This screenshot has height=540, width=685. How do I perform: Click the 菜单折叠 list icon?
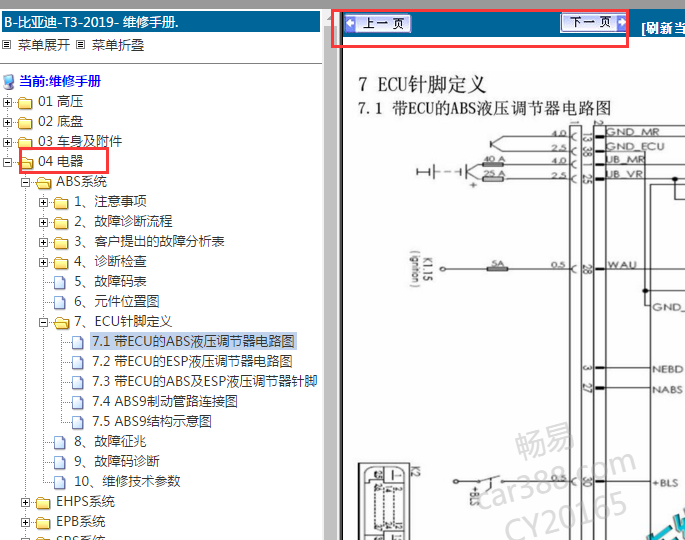pyautogui.click(x=80, y=45)
